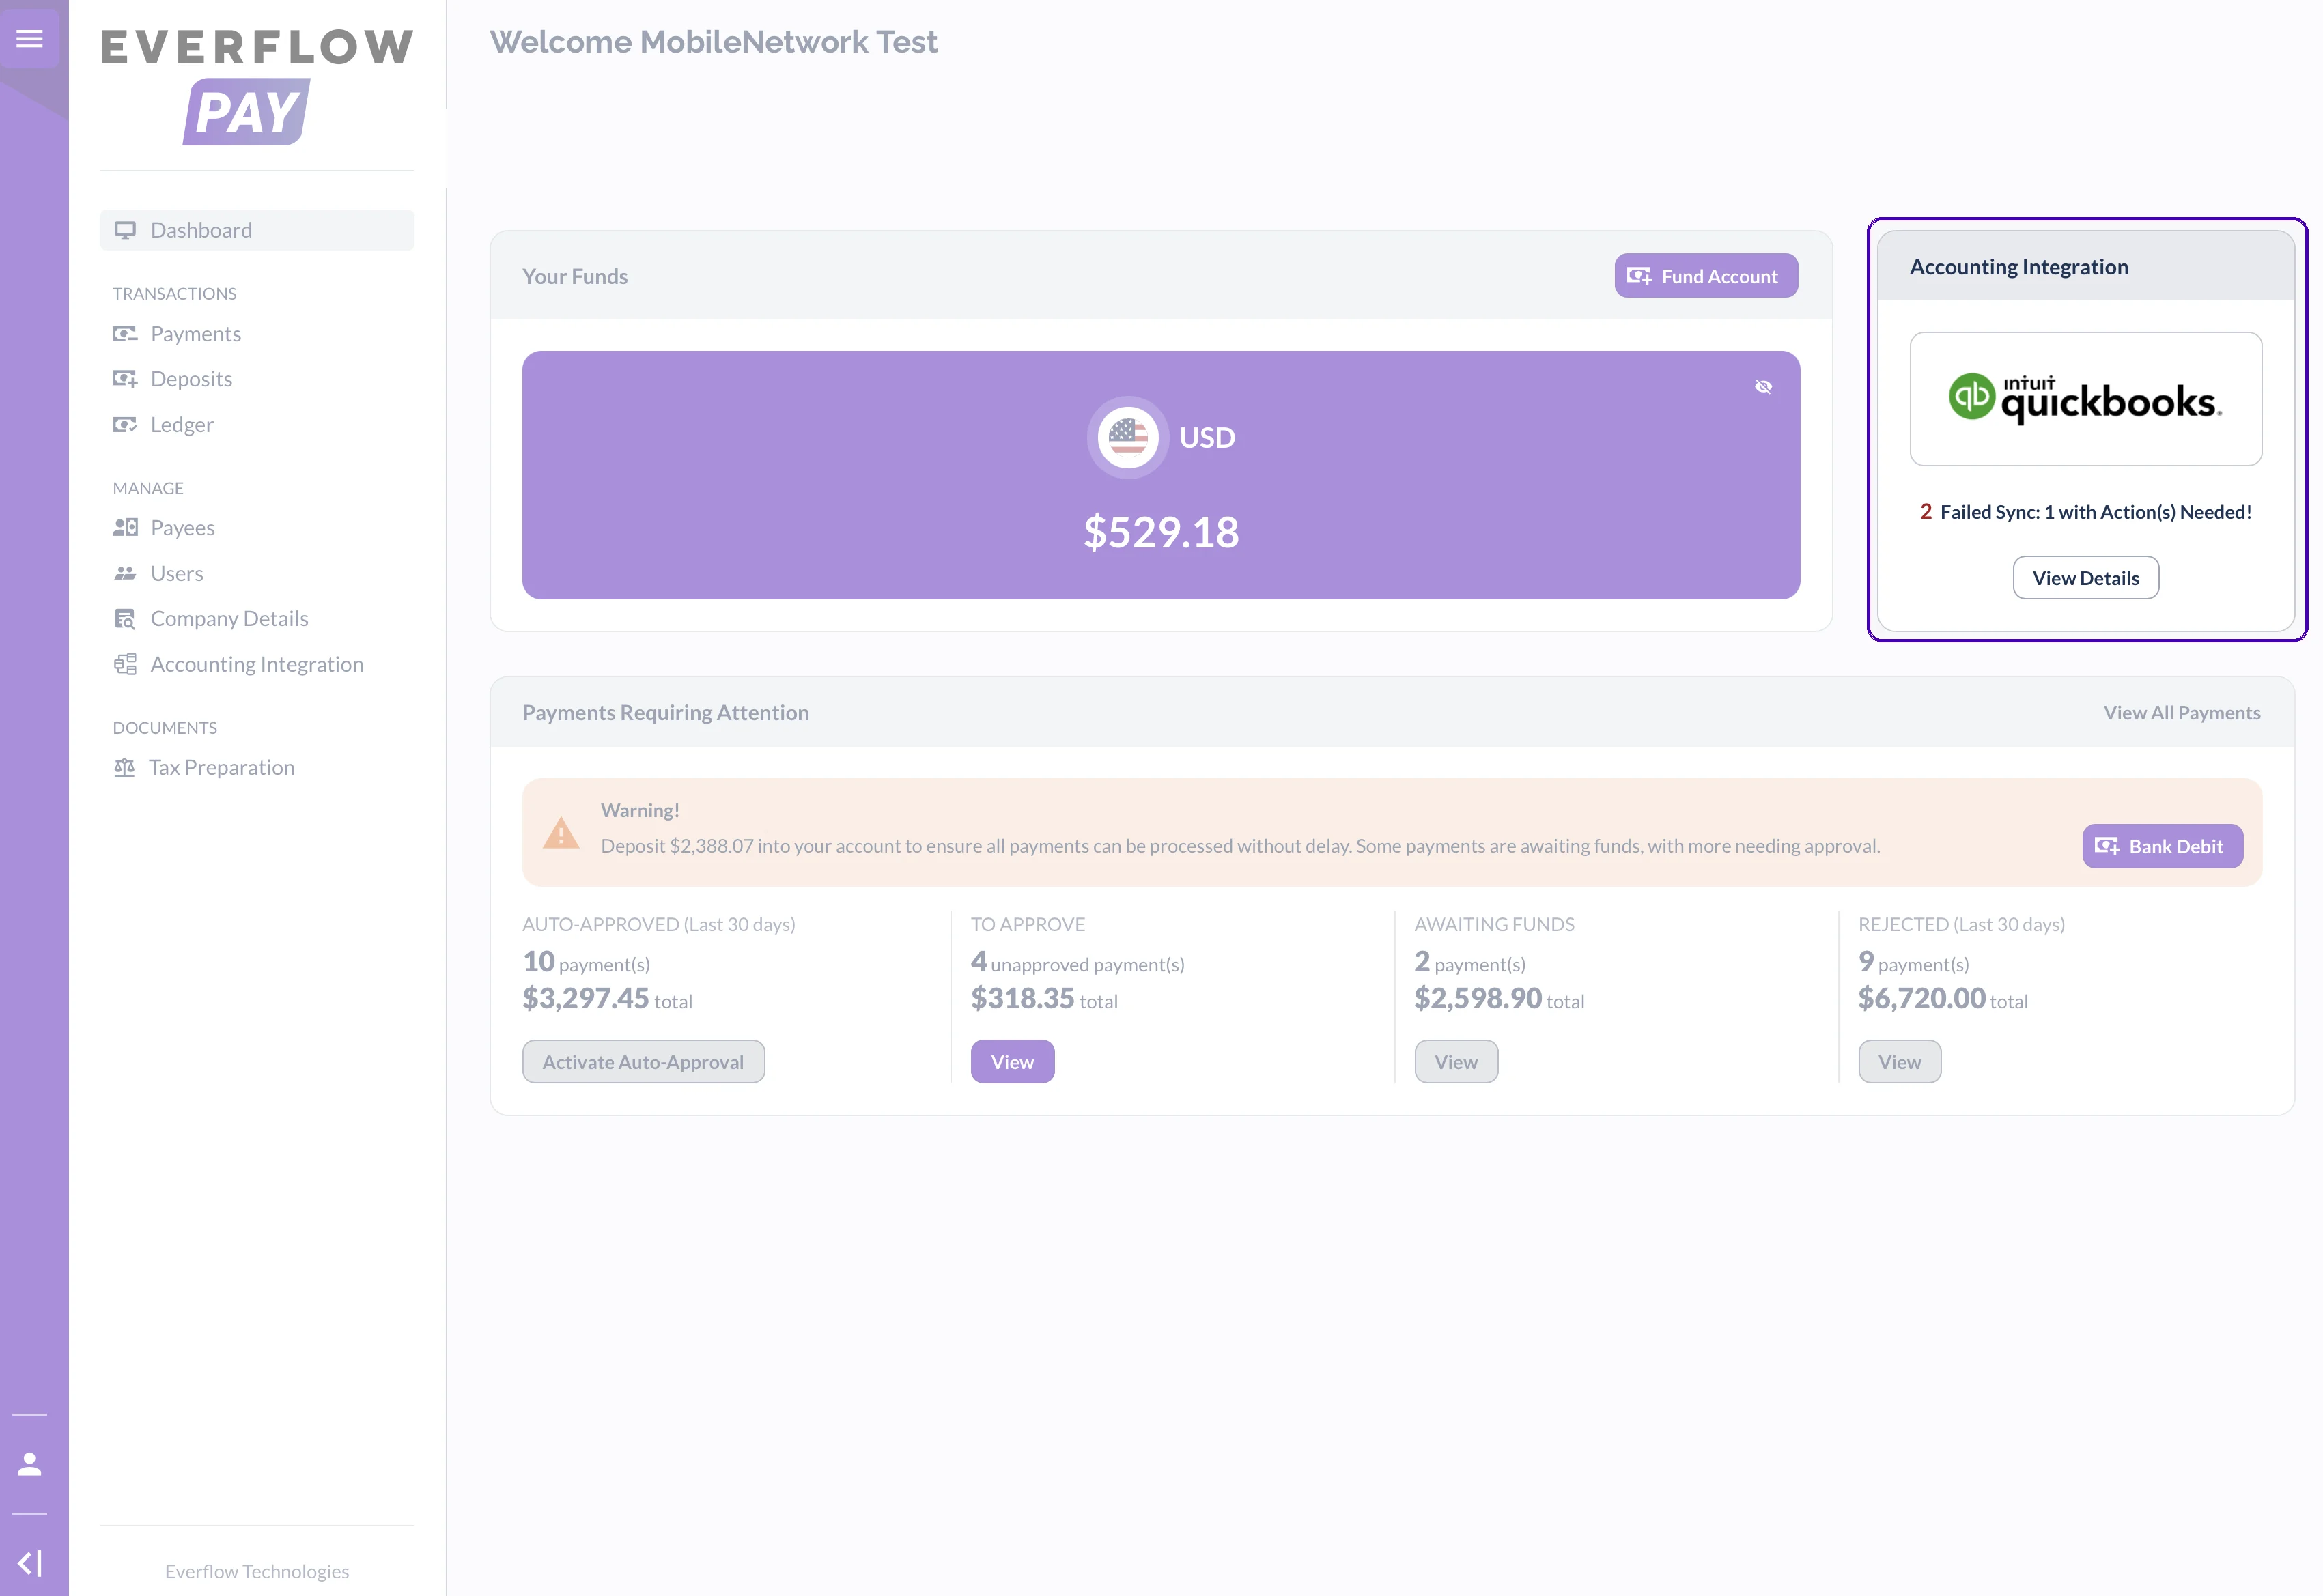Viewport: 2323px width, 1596px height.
Task: Go to Dashboard in sidebar
Action: tap(257, 230)
